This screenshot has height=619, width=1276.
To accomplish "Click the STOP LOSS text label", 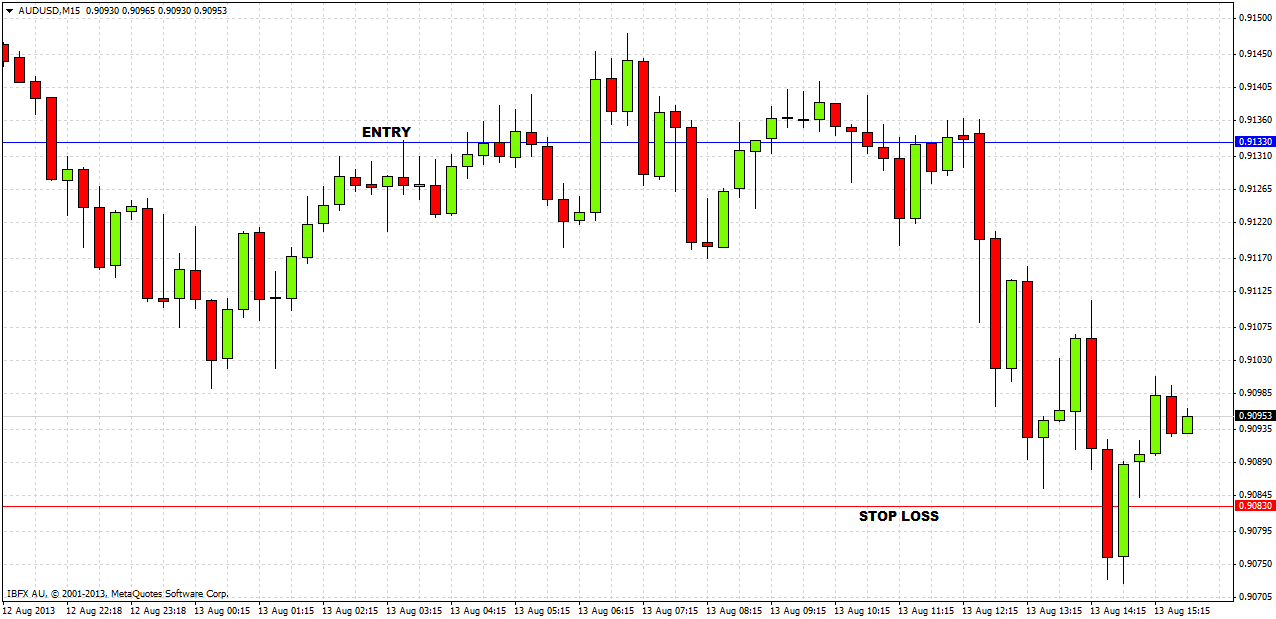I will (x=899, y=516).
